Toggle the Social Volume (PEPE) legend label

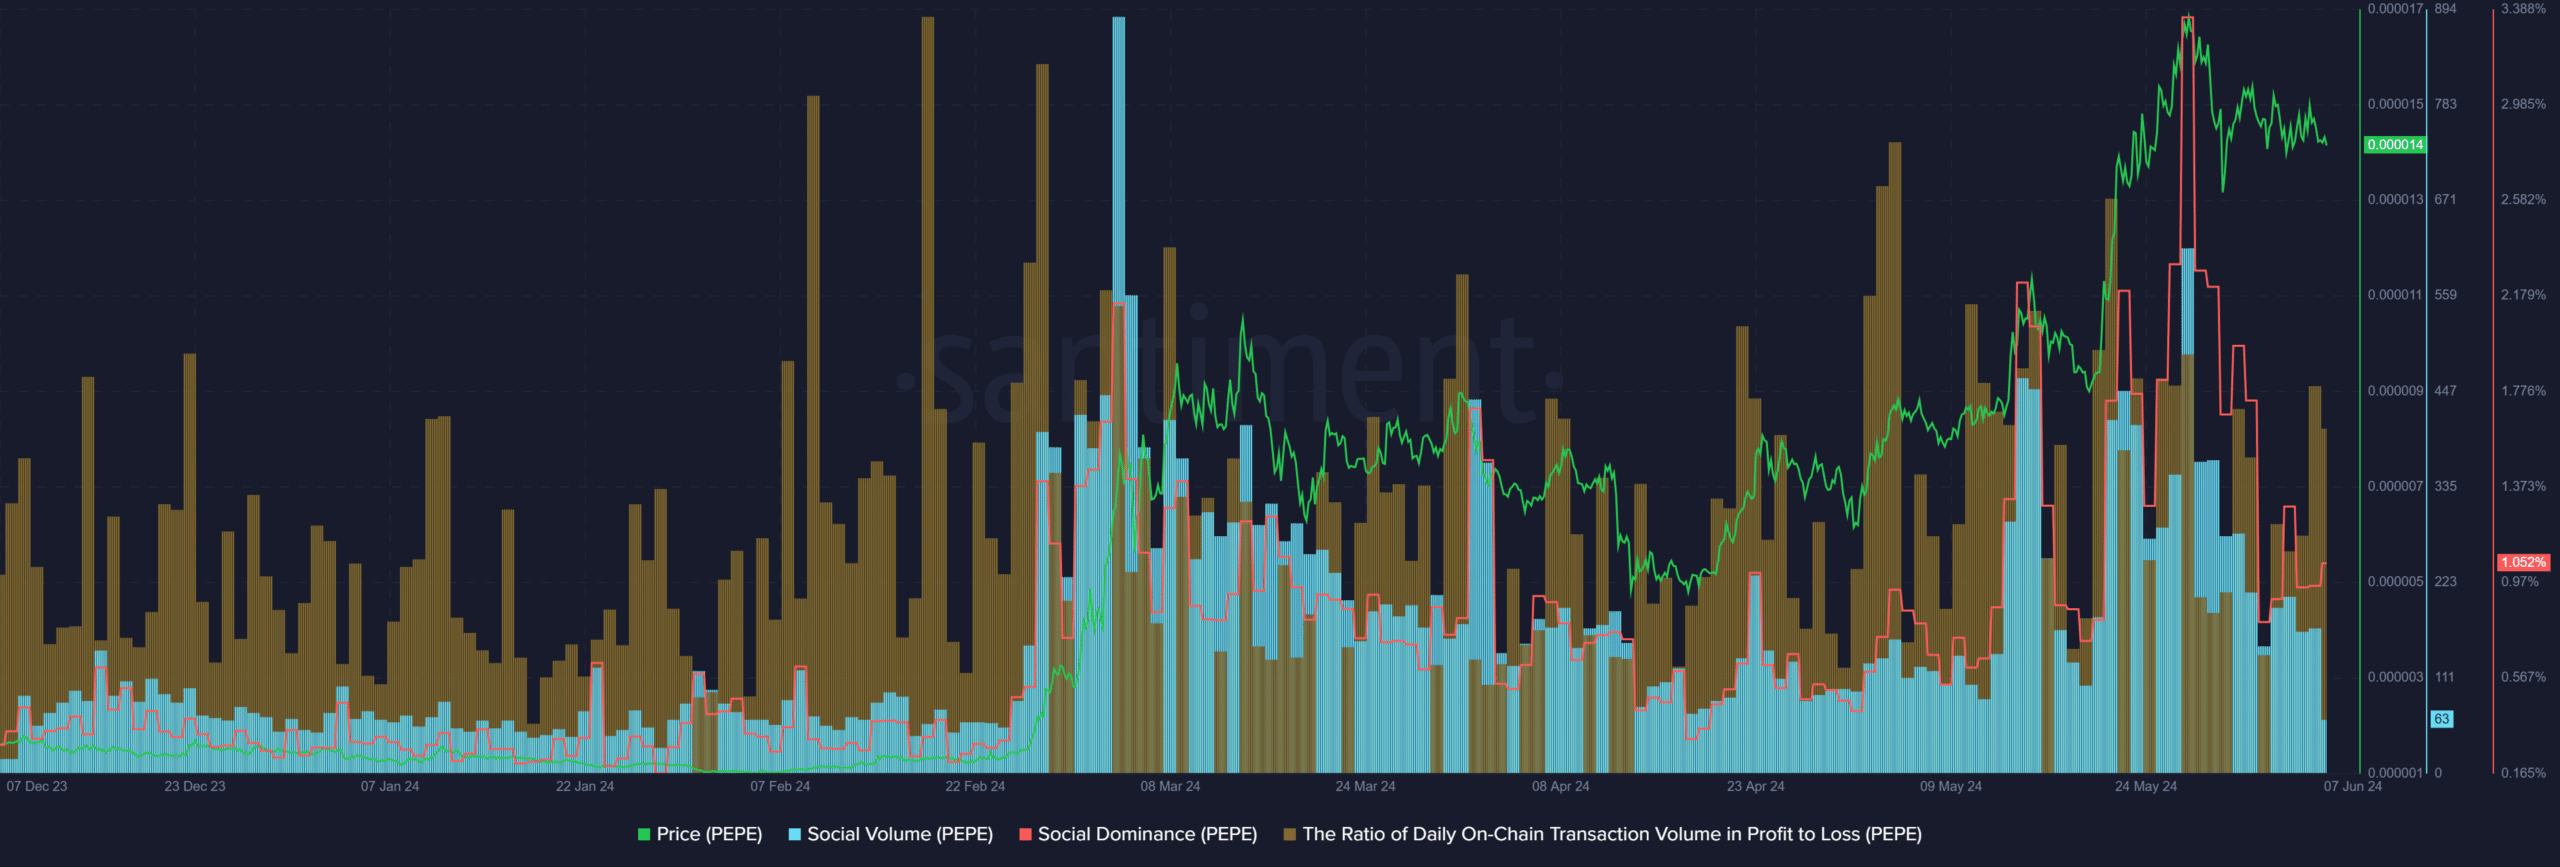(x=900, y=834)
